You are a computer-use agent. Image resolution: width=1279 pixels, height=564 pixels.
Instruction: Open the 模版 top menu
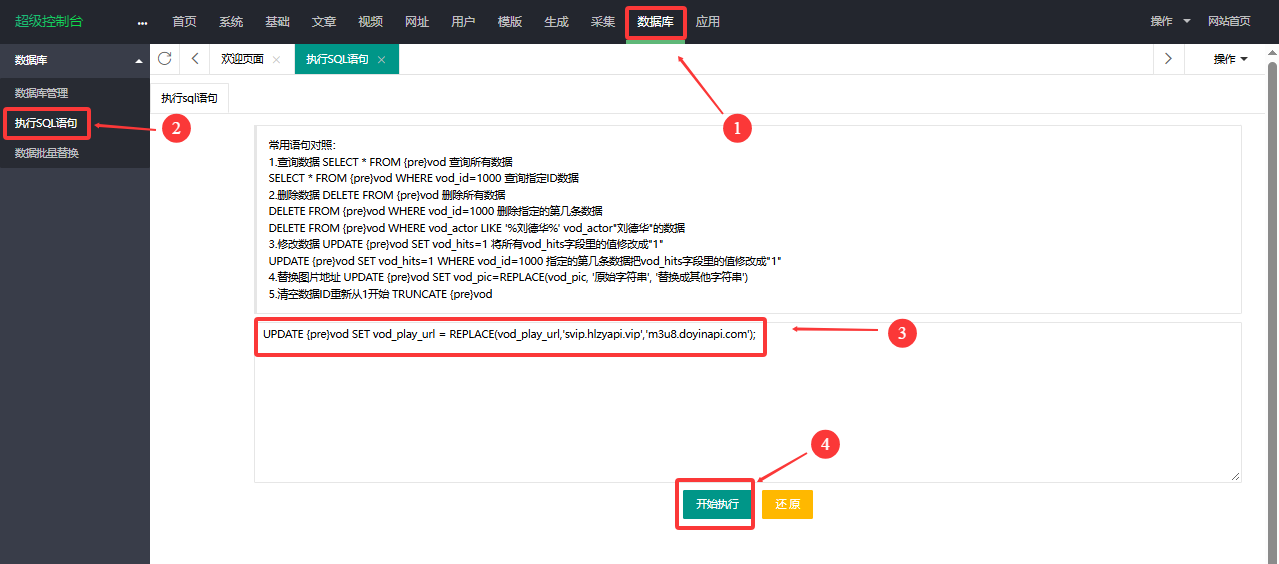click(510, 22)
